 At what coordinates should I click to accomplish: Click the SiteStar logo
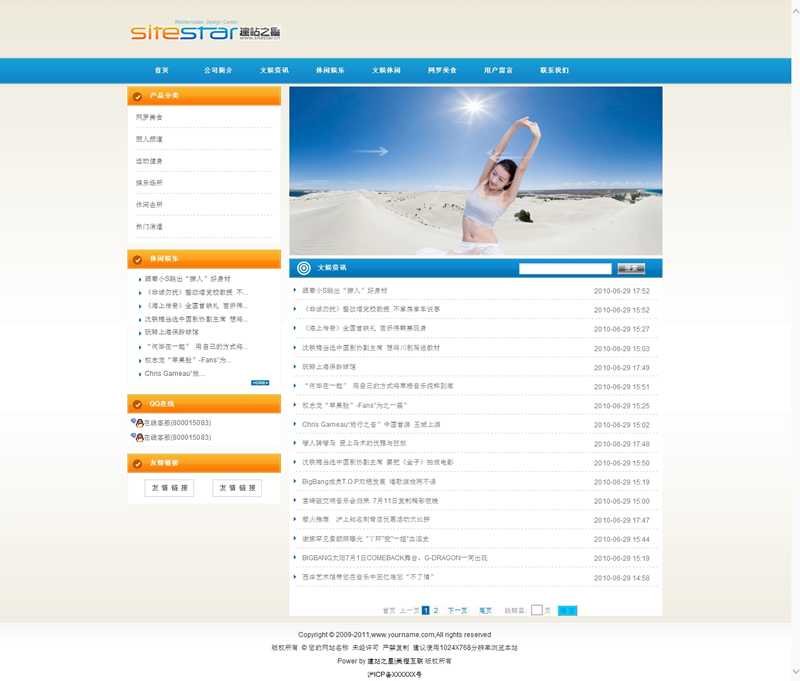(x=204, y=32)
